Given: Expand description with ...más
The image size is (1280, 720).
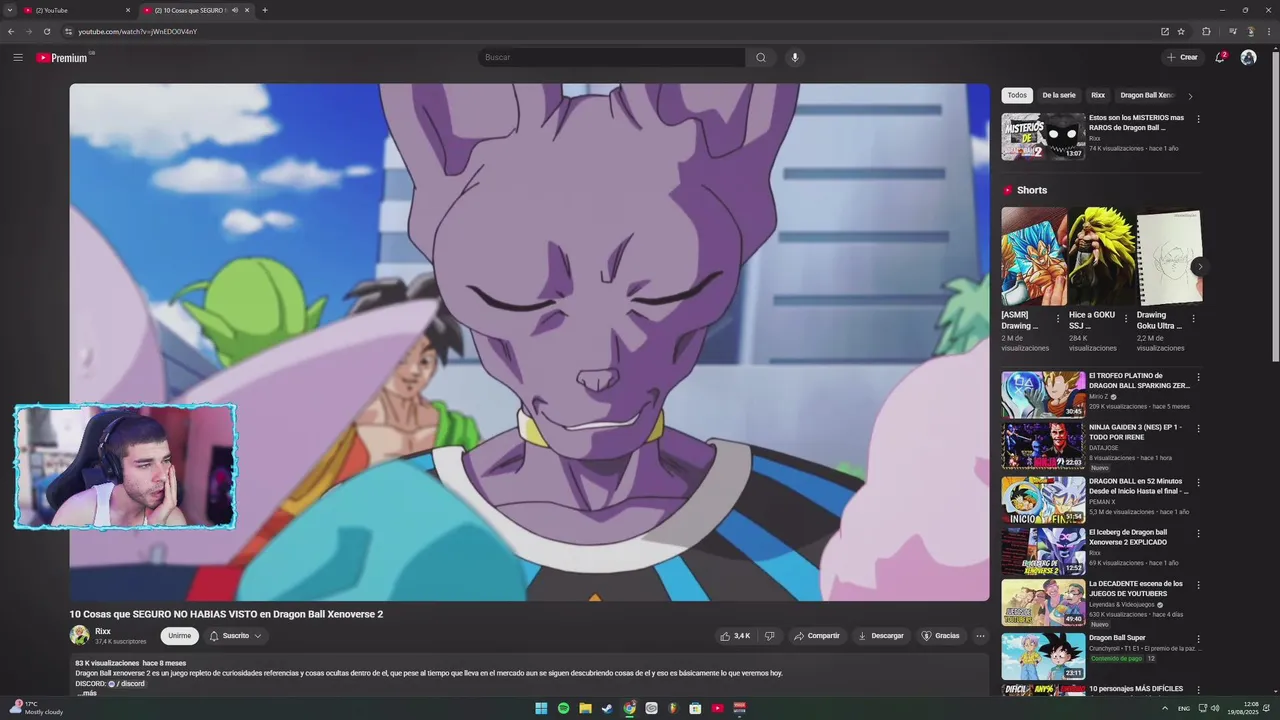Looking at the screenshot, I should coord(87,693).
